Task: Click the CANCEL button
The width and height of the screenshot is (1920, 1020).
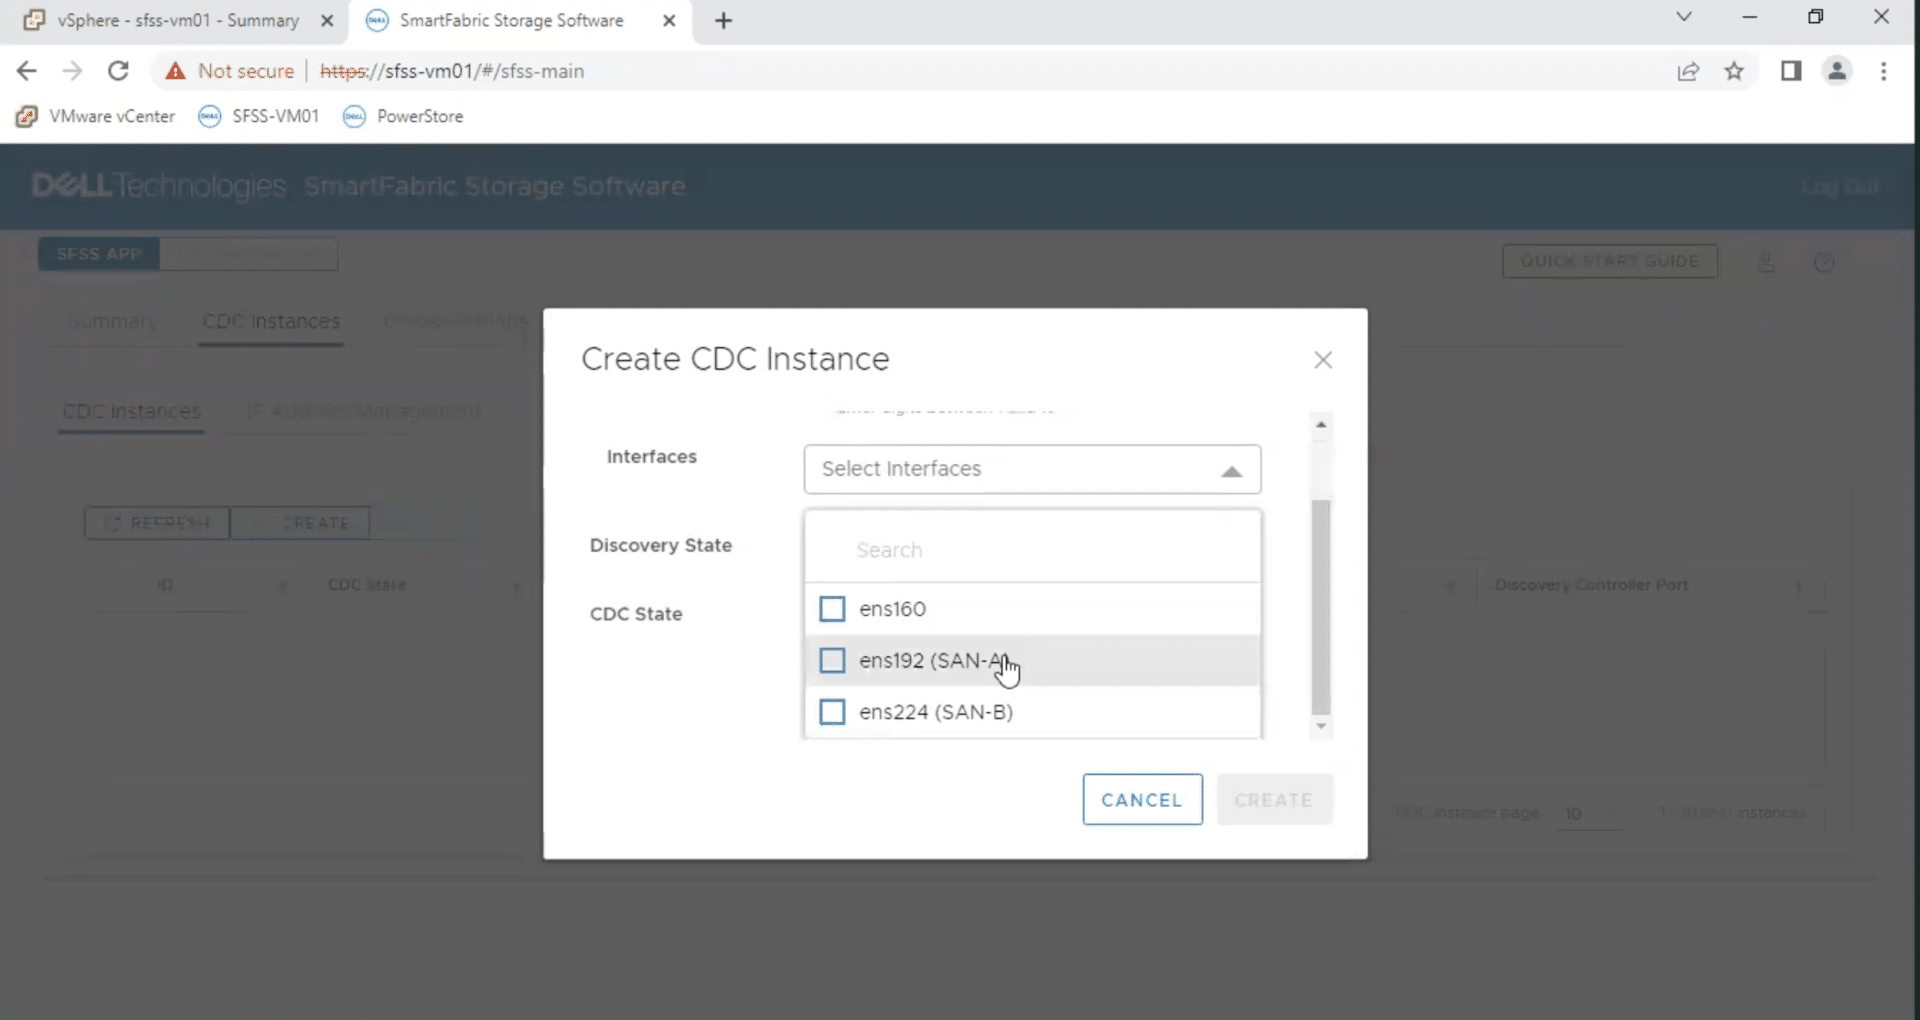Action: click(x=1142, y=800)
